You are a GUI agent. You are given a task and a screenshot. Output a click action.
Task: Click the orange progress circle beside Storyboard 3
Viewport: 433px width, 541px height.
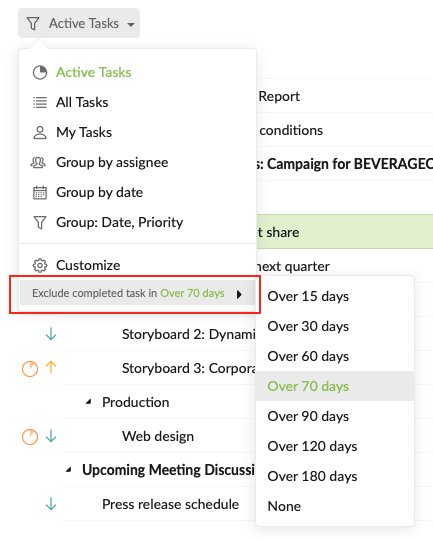[x=30, y=369]
